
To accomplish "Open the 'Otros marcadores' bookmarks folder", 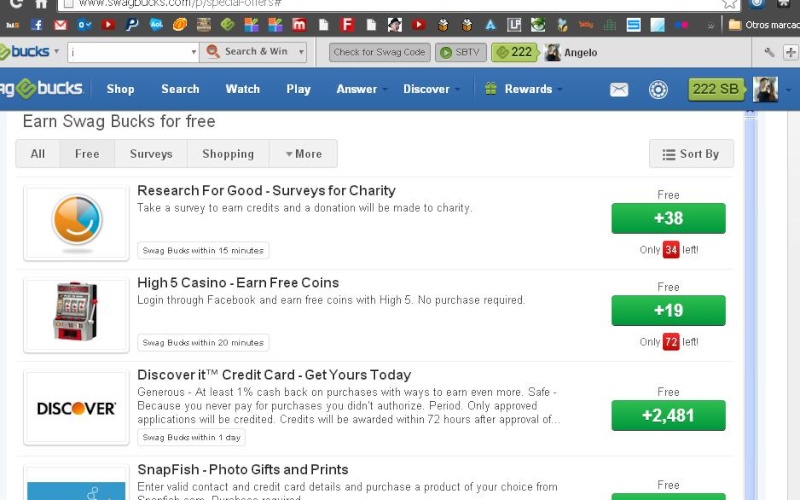I will click(x=763, y=24).
